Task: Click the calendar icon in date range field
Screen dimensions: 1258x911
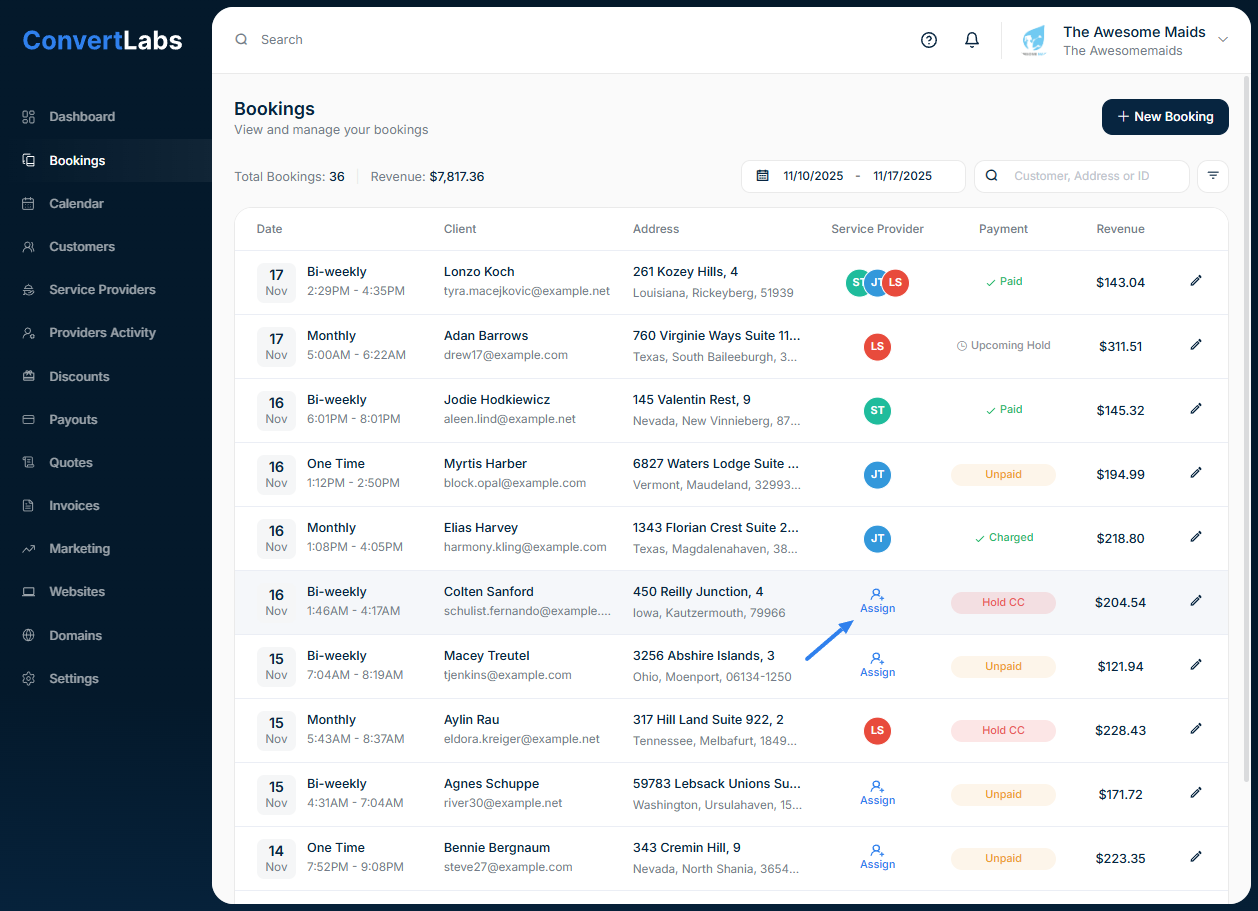Action: pos(763,176)
